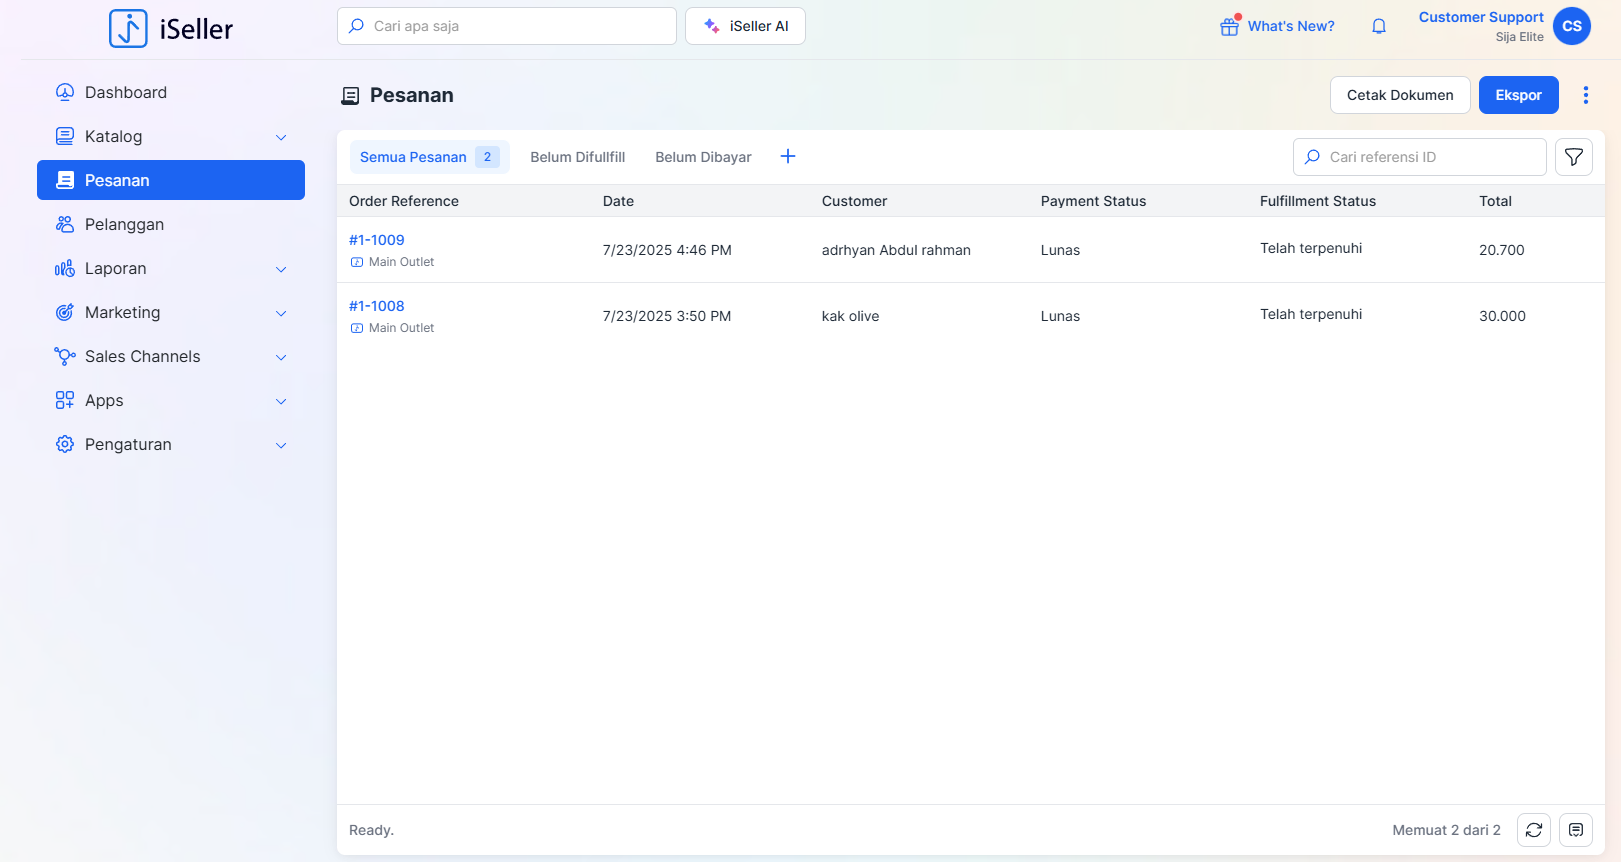This screenshot has width=1621, height=862.
Task: Click Cetak Dokumen button
Action: pyautogui.click(x=1399, y=95)
